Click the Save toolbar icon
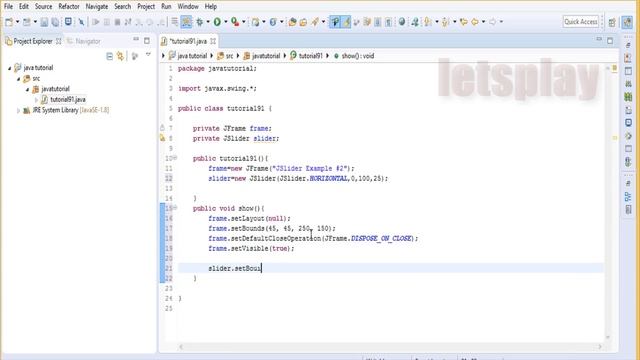The image size is (640, 360). 44,22
